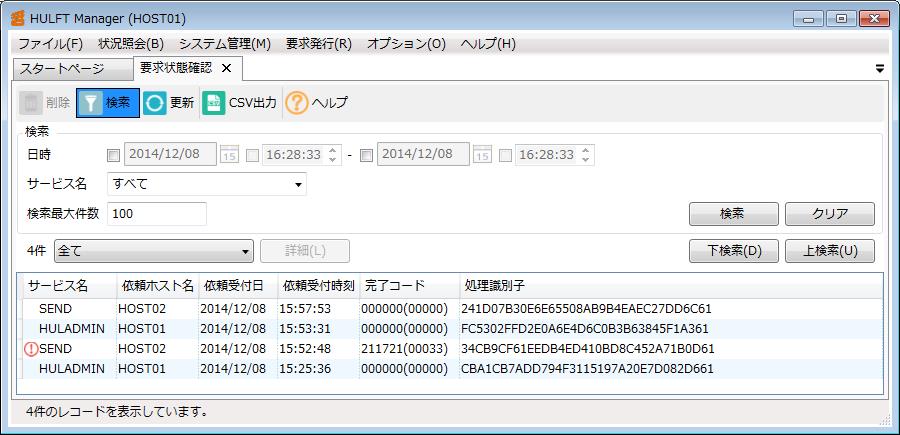Click the 更新 refresh icon
The height and width of the screenshot is (435, 900).
[154, 102]
